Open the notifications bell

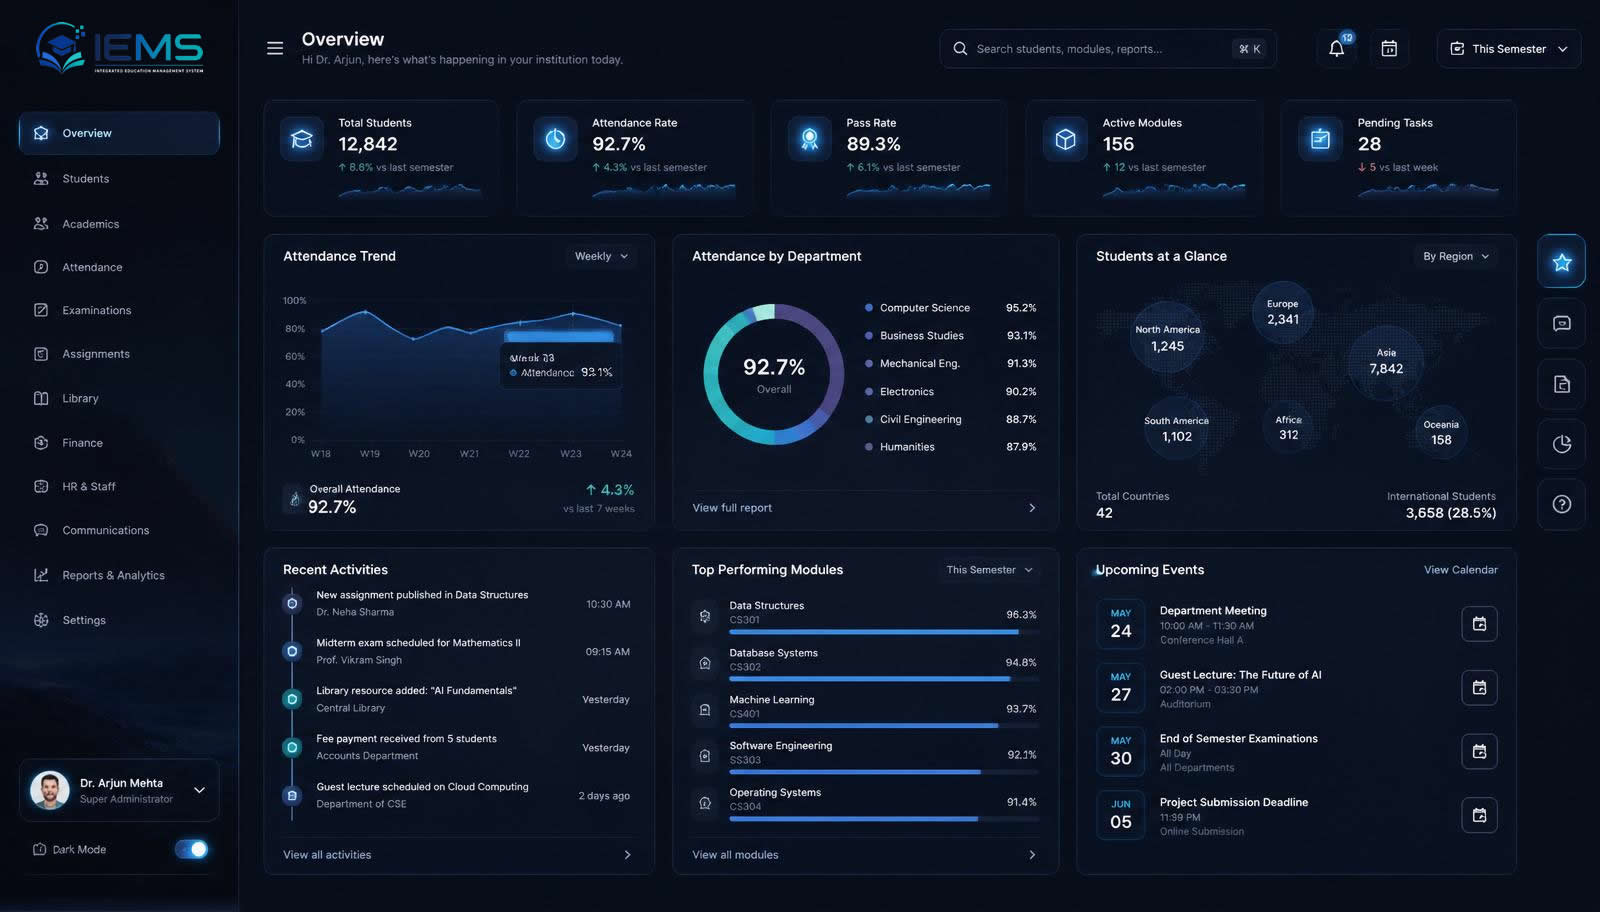(x=1336, y=48)
